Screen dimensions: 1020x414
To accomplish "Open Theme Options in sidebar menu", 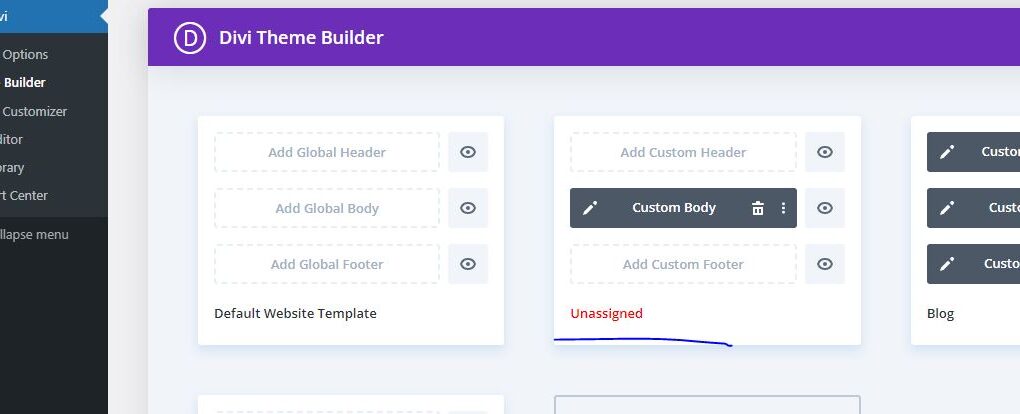I will [25, 55].
